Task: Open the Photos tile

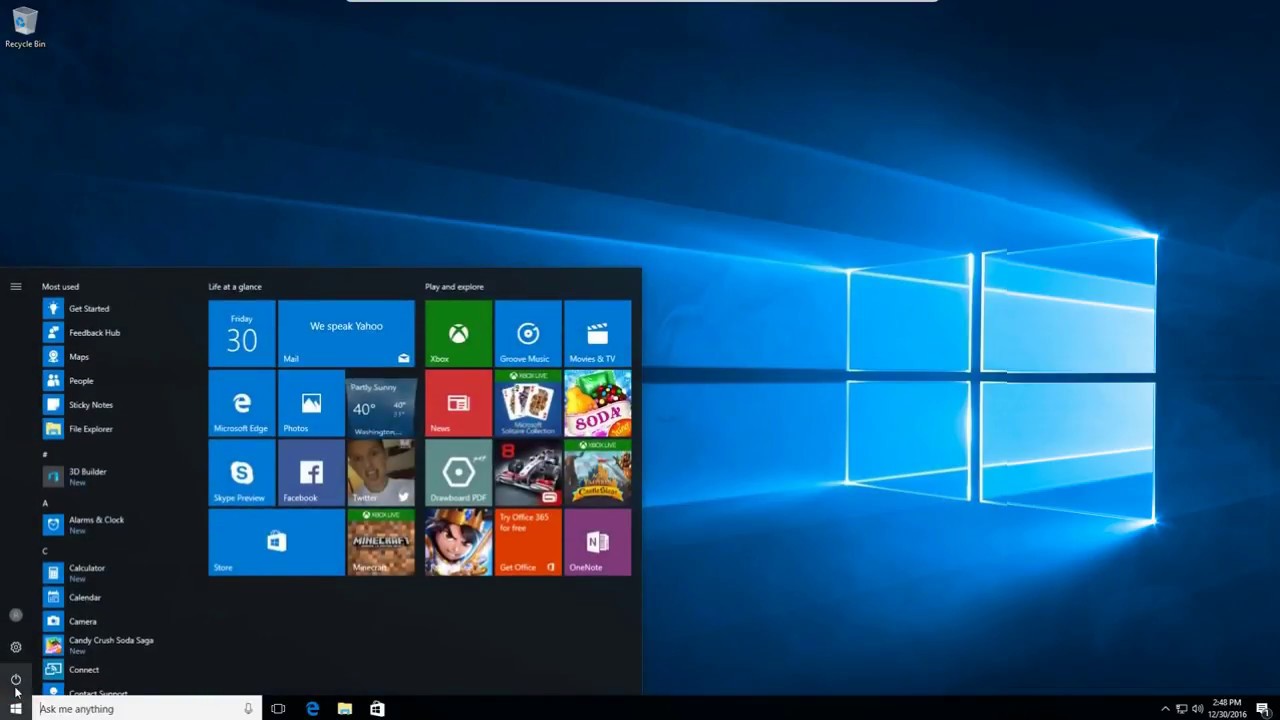Action: click(311, 403)
